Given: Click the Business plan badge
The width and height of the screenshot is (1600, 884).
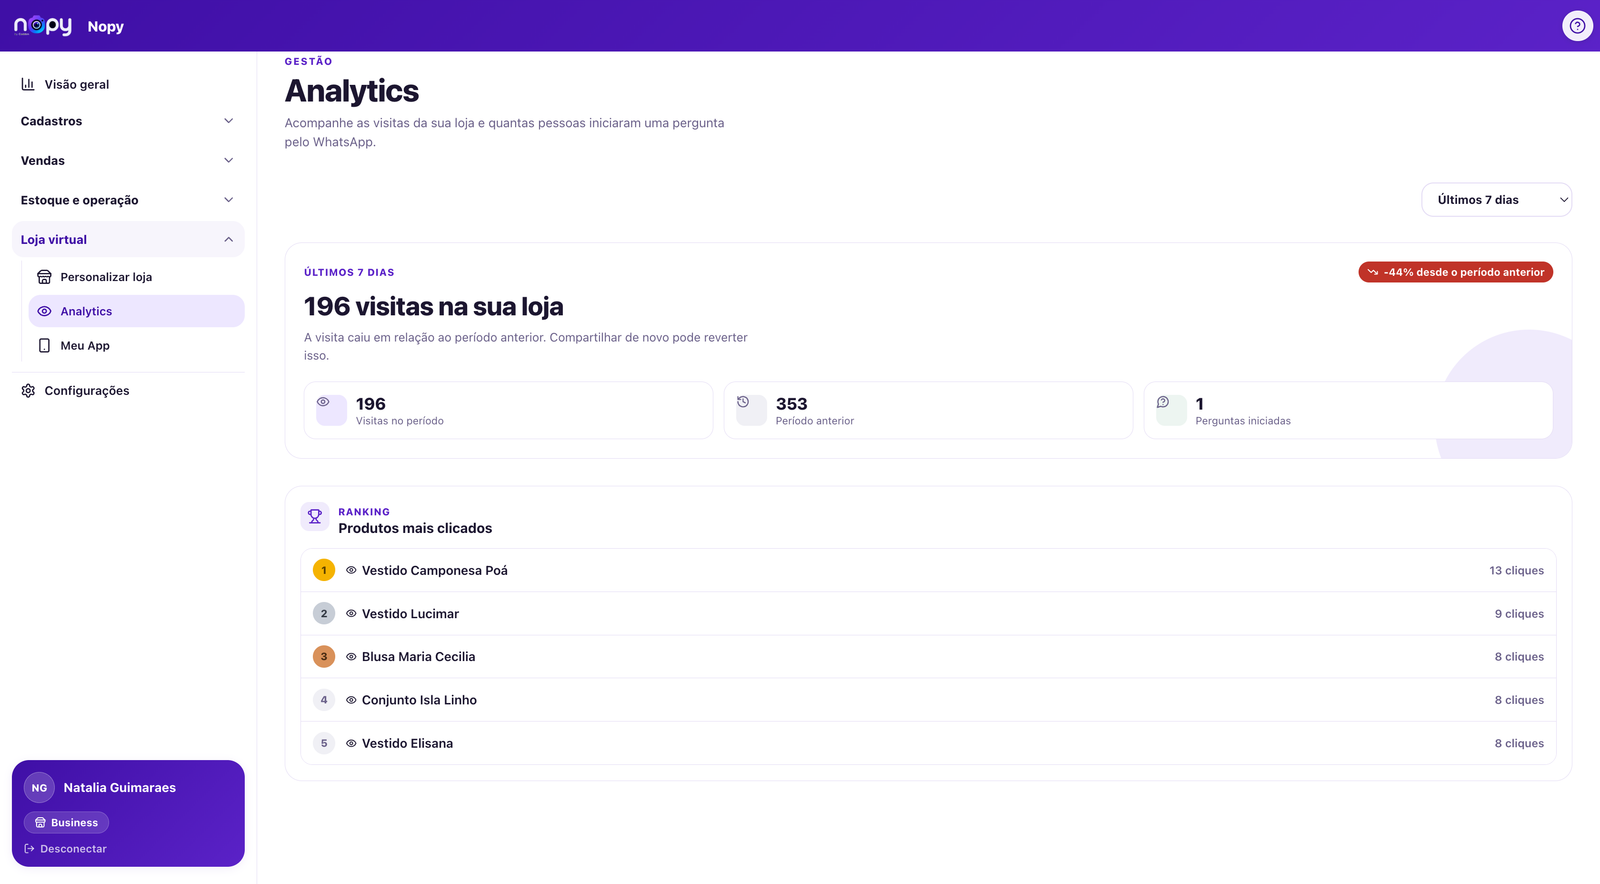Looking at the screenshot, I should (66, 823).
